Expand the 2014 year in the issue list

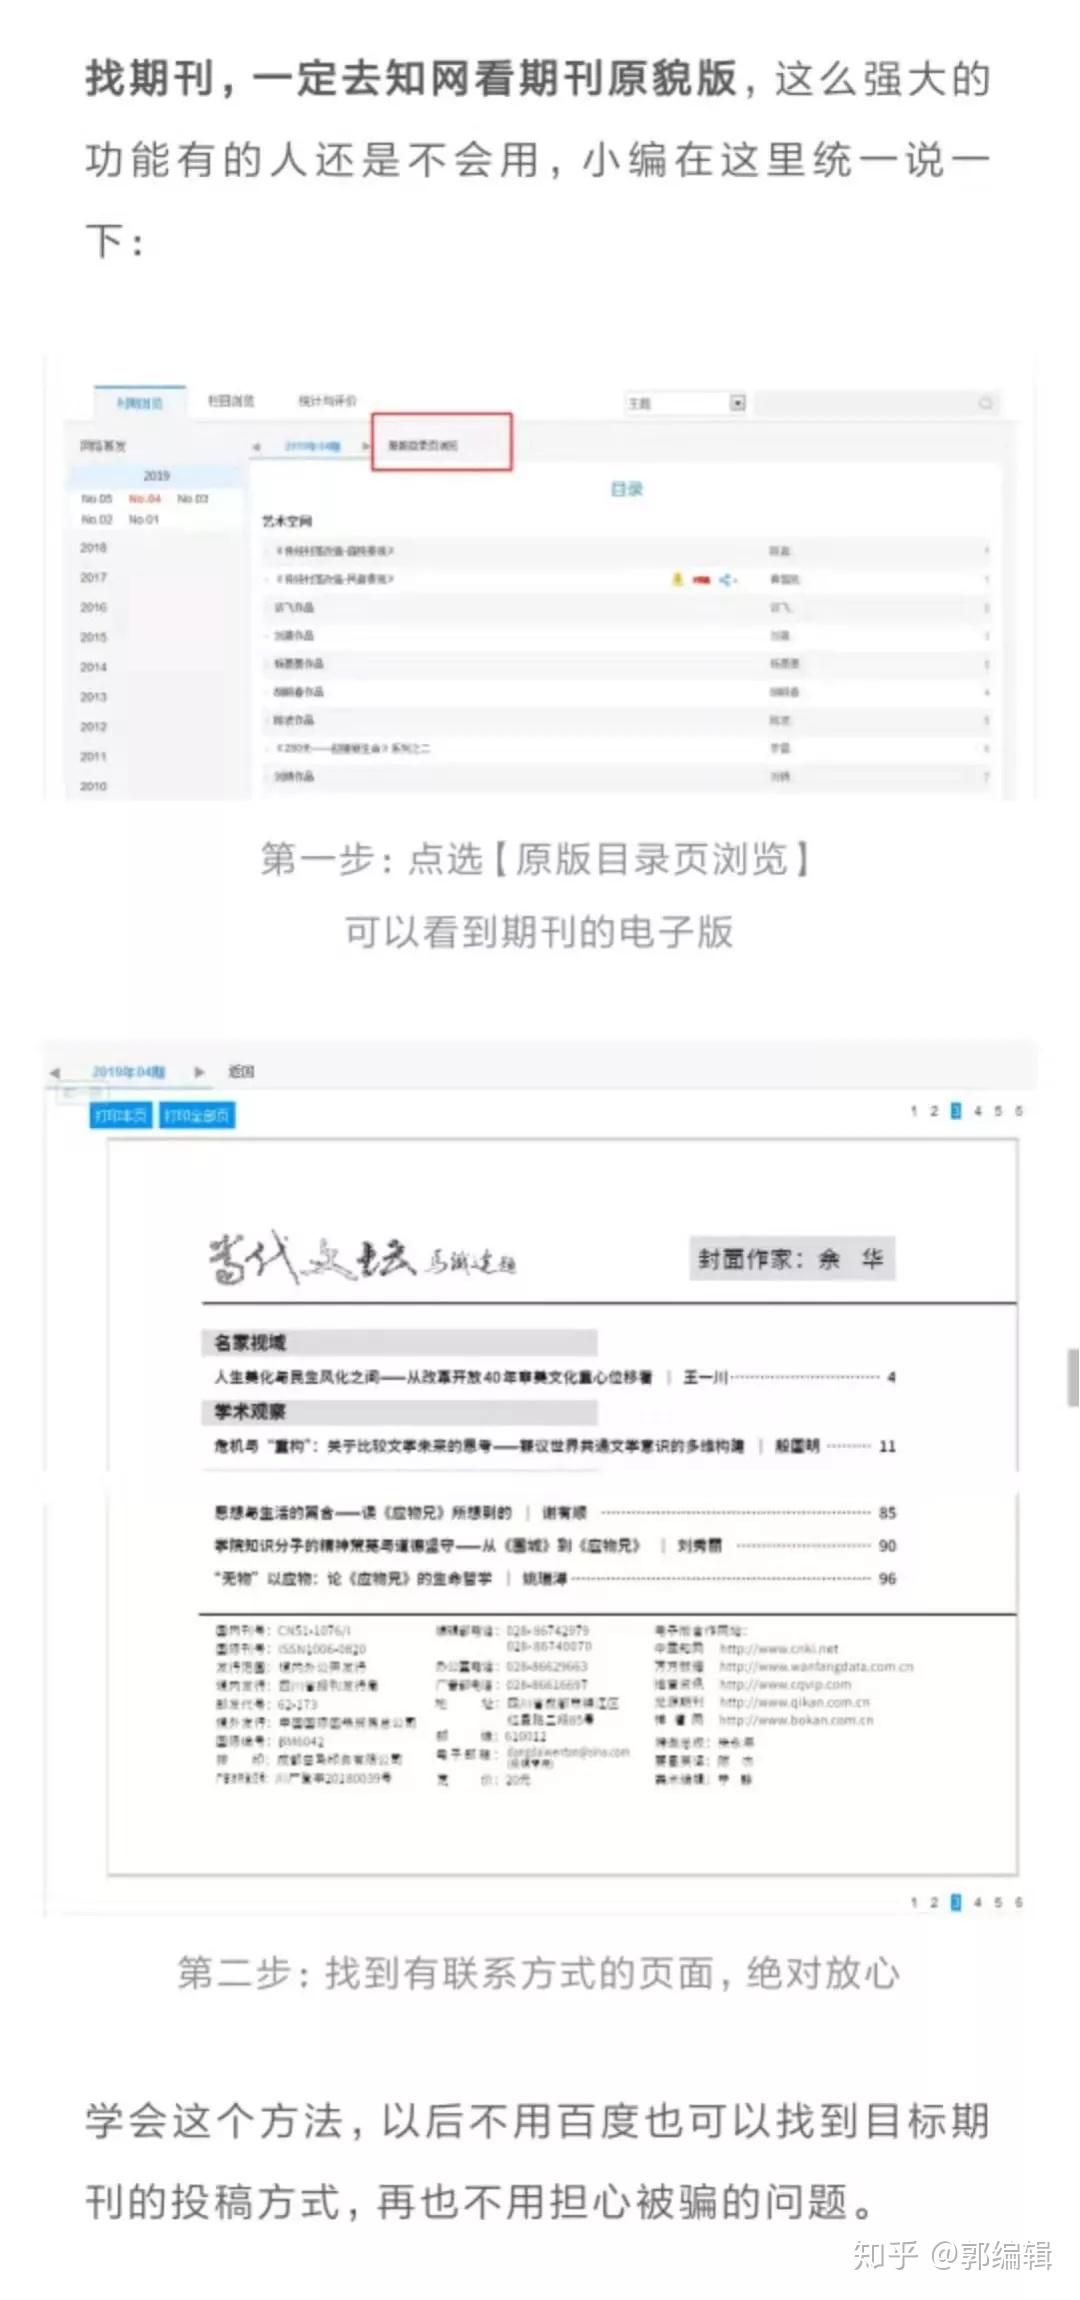93,667
